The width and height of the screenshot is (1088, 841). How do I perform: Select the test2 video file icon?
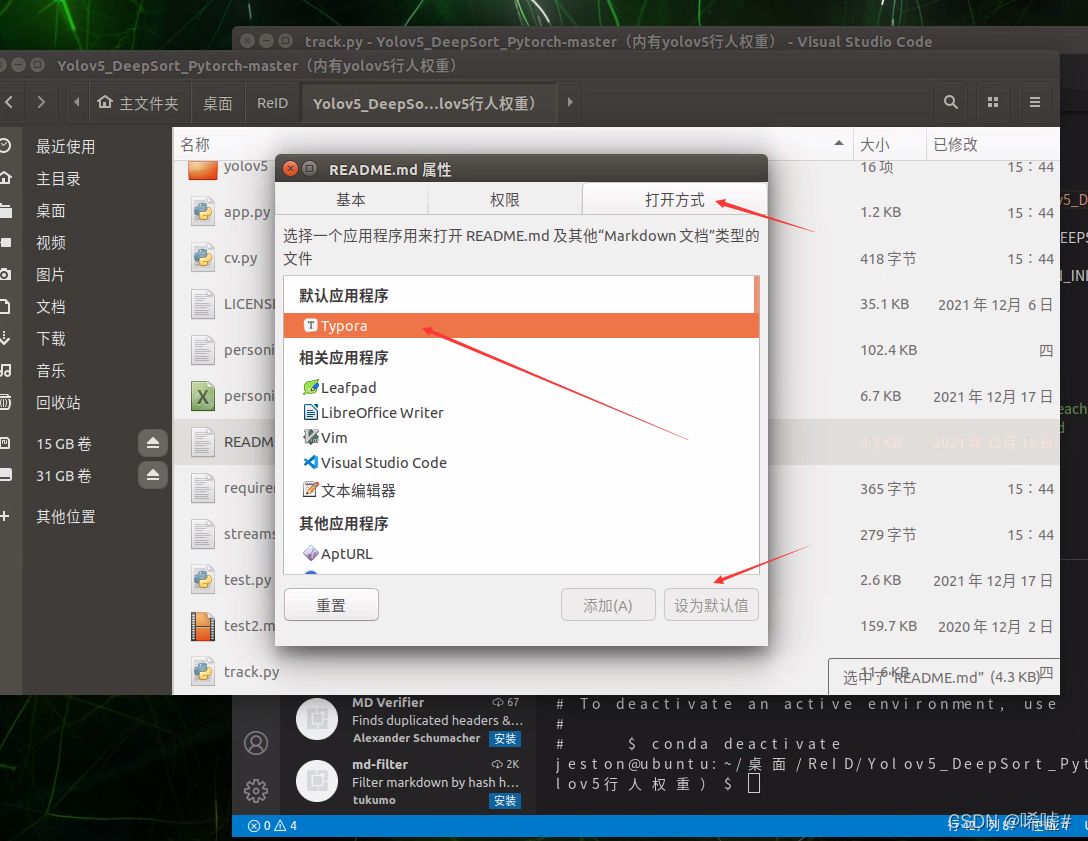(203, 626)
